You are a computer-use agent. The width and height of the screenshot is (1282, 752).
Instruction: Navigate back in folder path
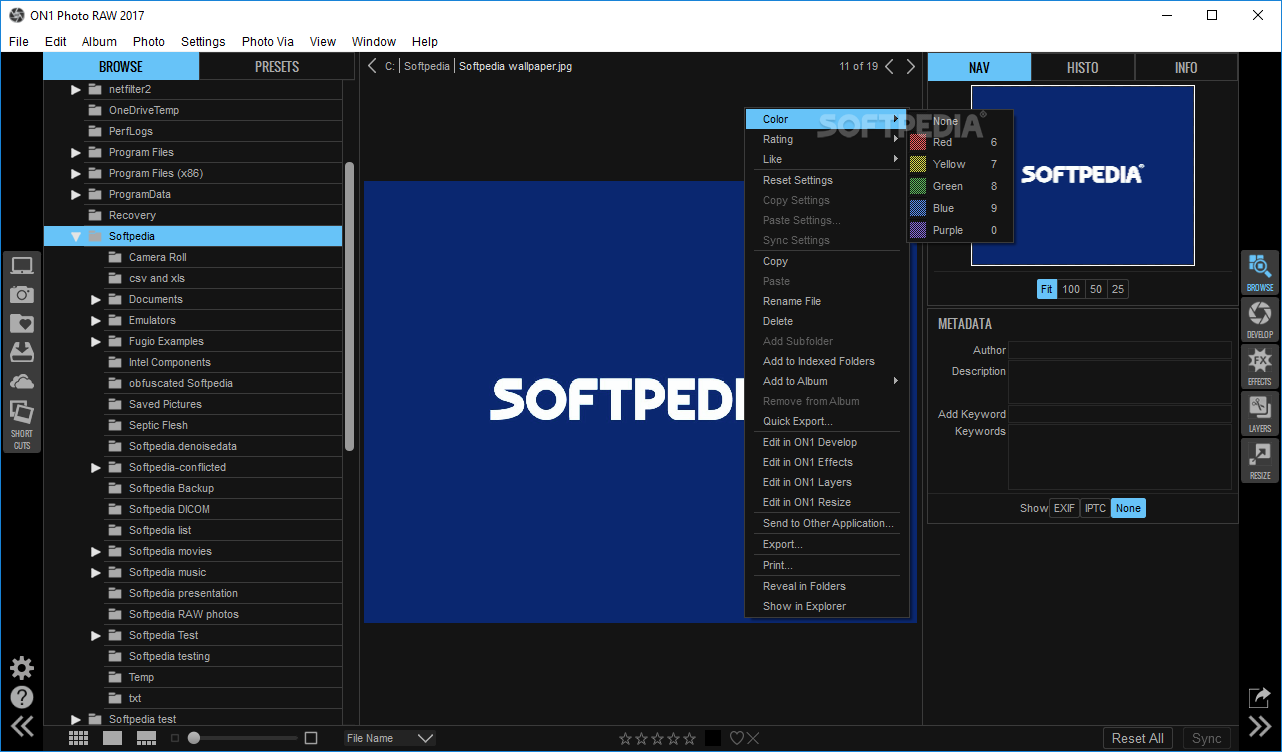click(x=372, y=66)
